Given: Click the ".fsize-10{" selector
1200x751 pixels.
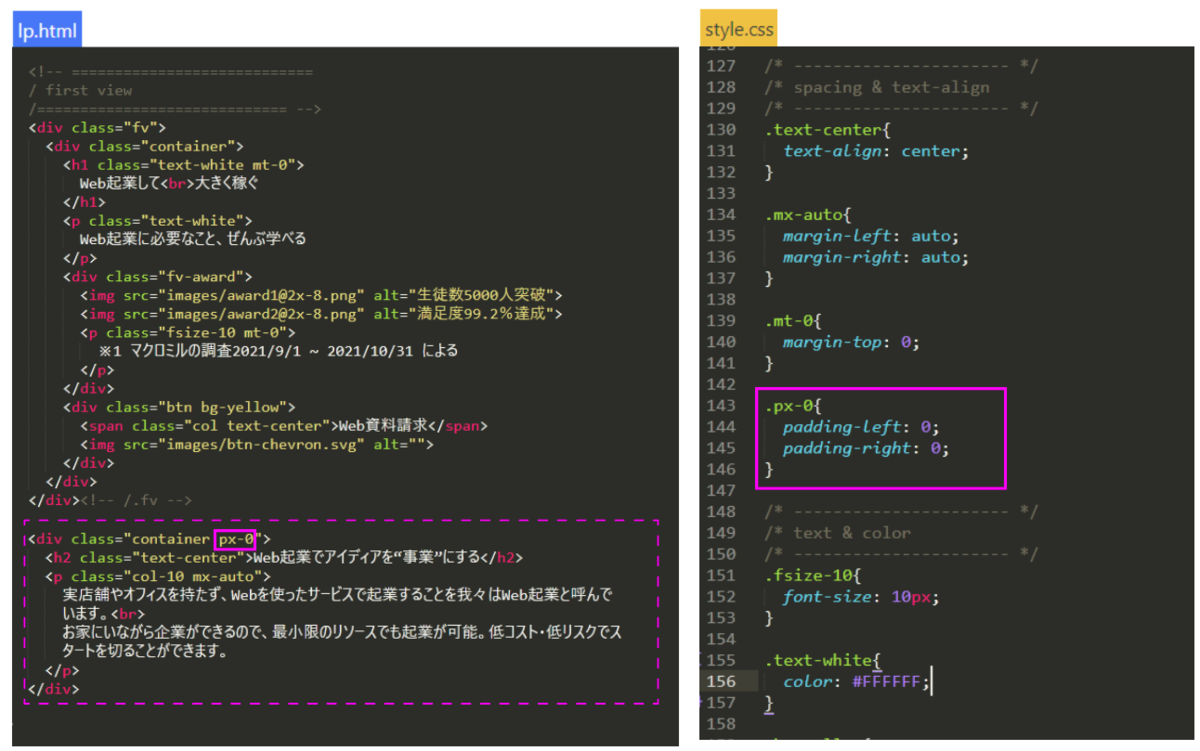Looking at the screenshot, I should (811, 575).
